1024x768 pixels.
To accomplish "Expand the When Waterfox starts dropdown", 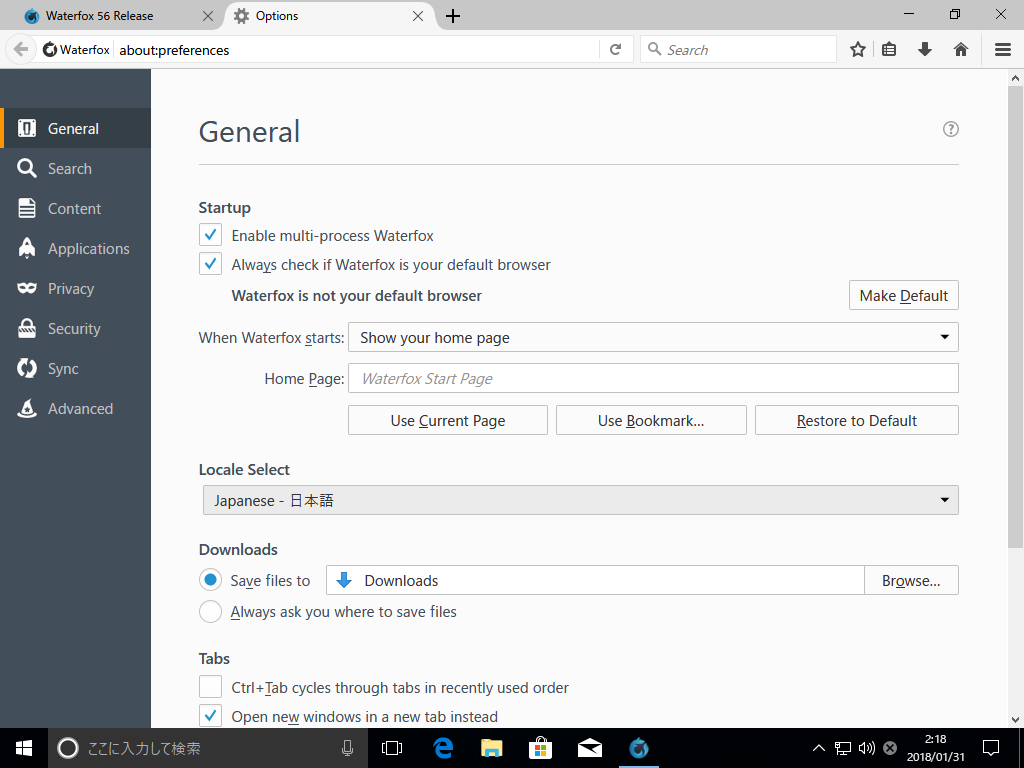I will tap(653, 338).
